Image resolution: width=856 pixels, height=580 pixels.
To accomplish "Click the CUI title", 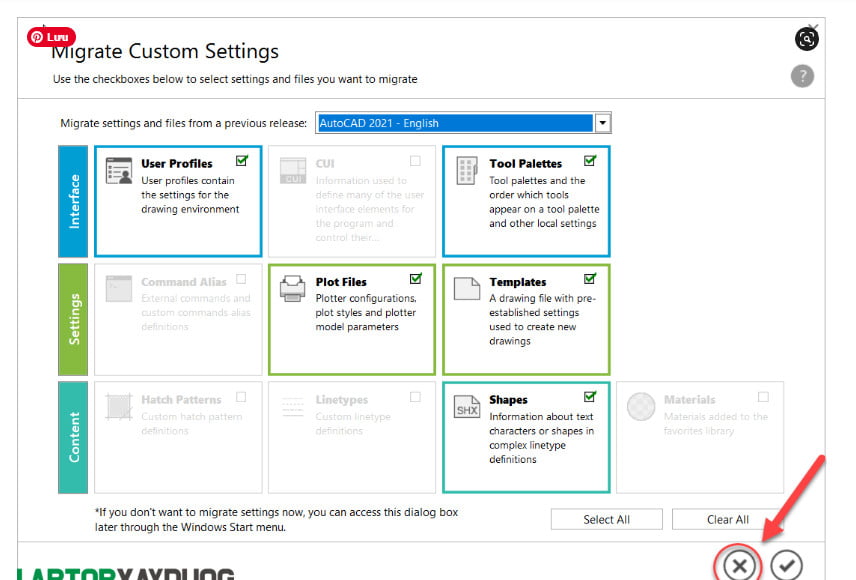I will (x=325, y=163).
